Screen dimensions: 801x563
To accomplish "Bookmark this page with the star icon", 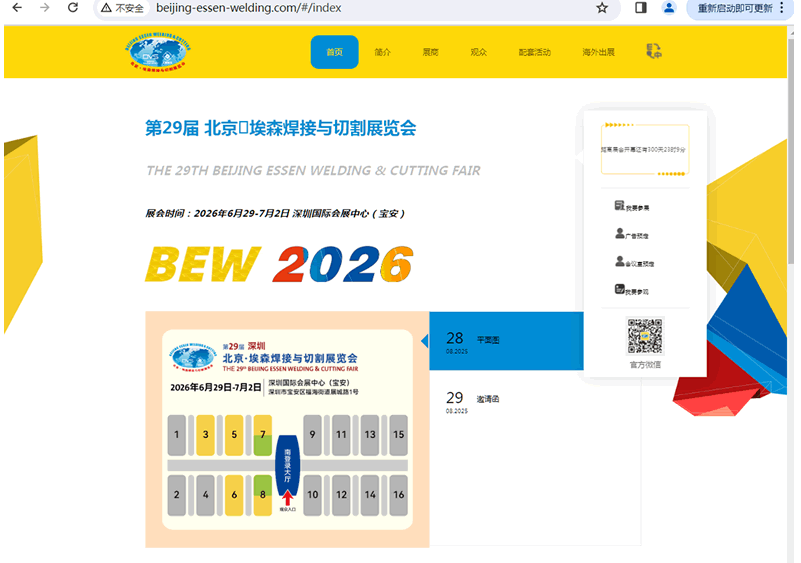I will click(x=602, y=8).
